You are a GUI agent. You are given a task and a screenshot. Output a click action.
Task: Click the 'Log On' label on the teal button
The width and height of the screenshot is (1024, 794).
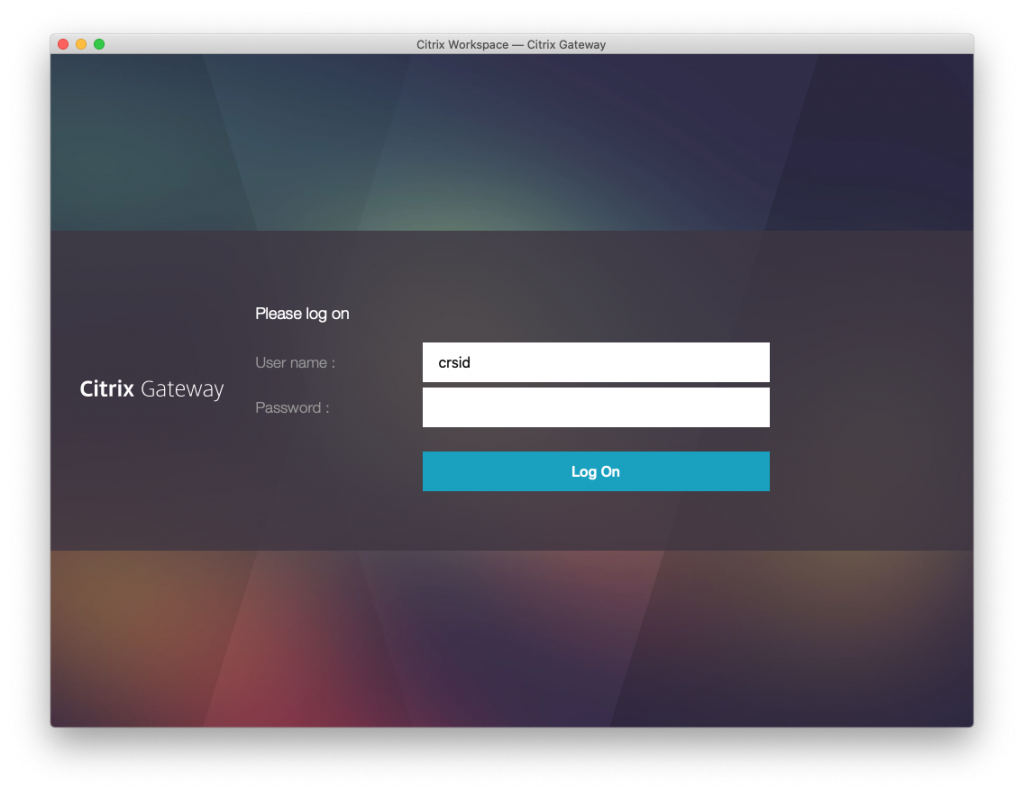point(596,471)
